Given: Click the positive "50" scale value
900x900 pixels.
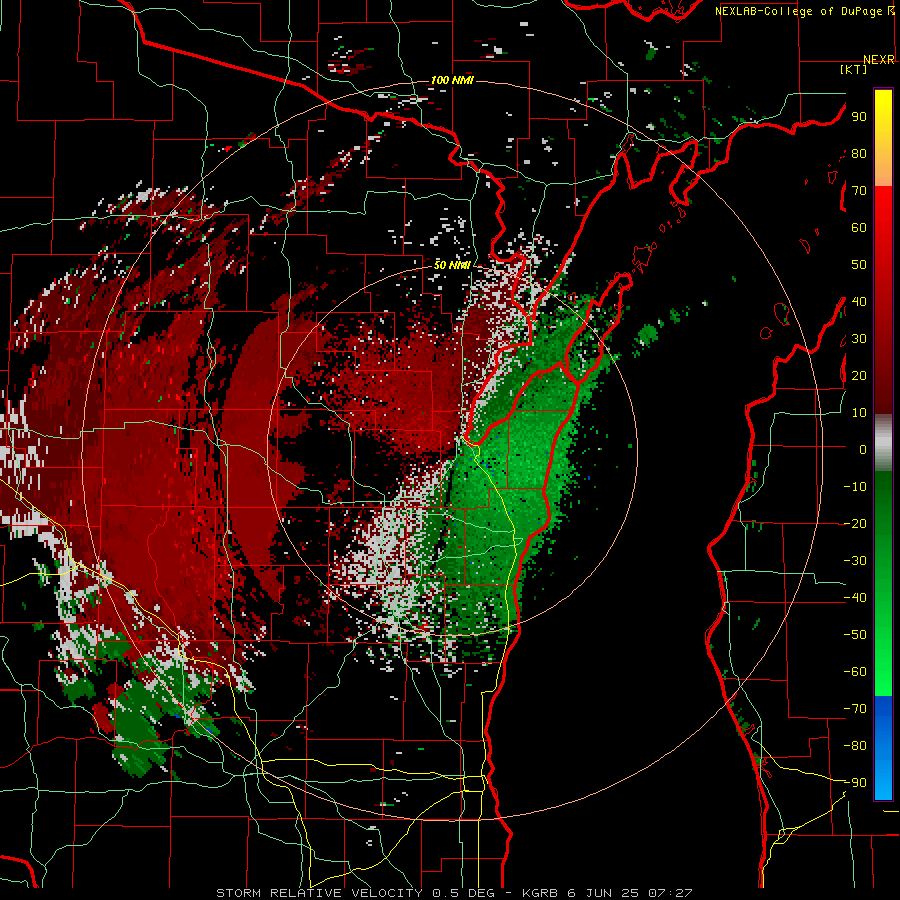Looking at the screenshot, I should point(859,265).
